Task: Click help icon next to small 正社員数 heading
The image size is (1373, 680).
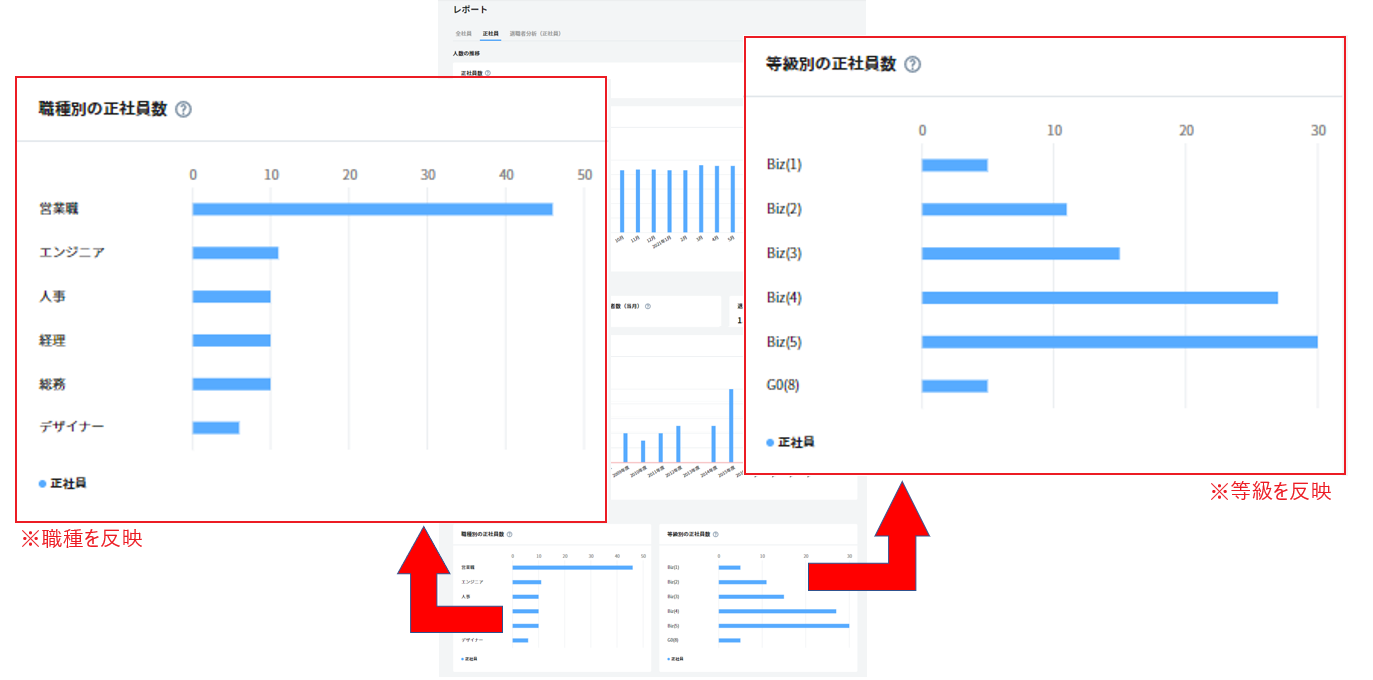Action: [x=488, y=73]
